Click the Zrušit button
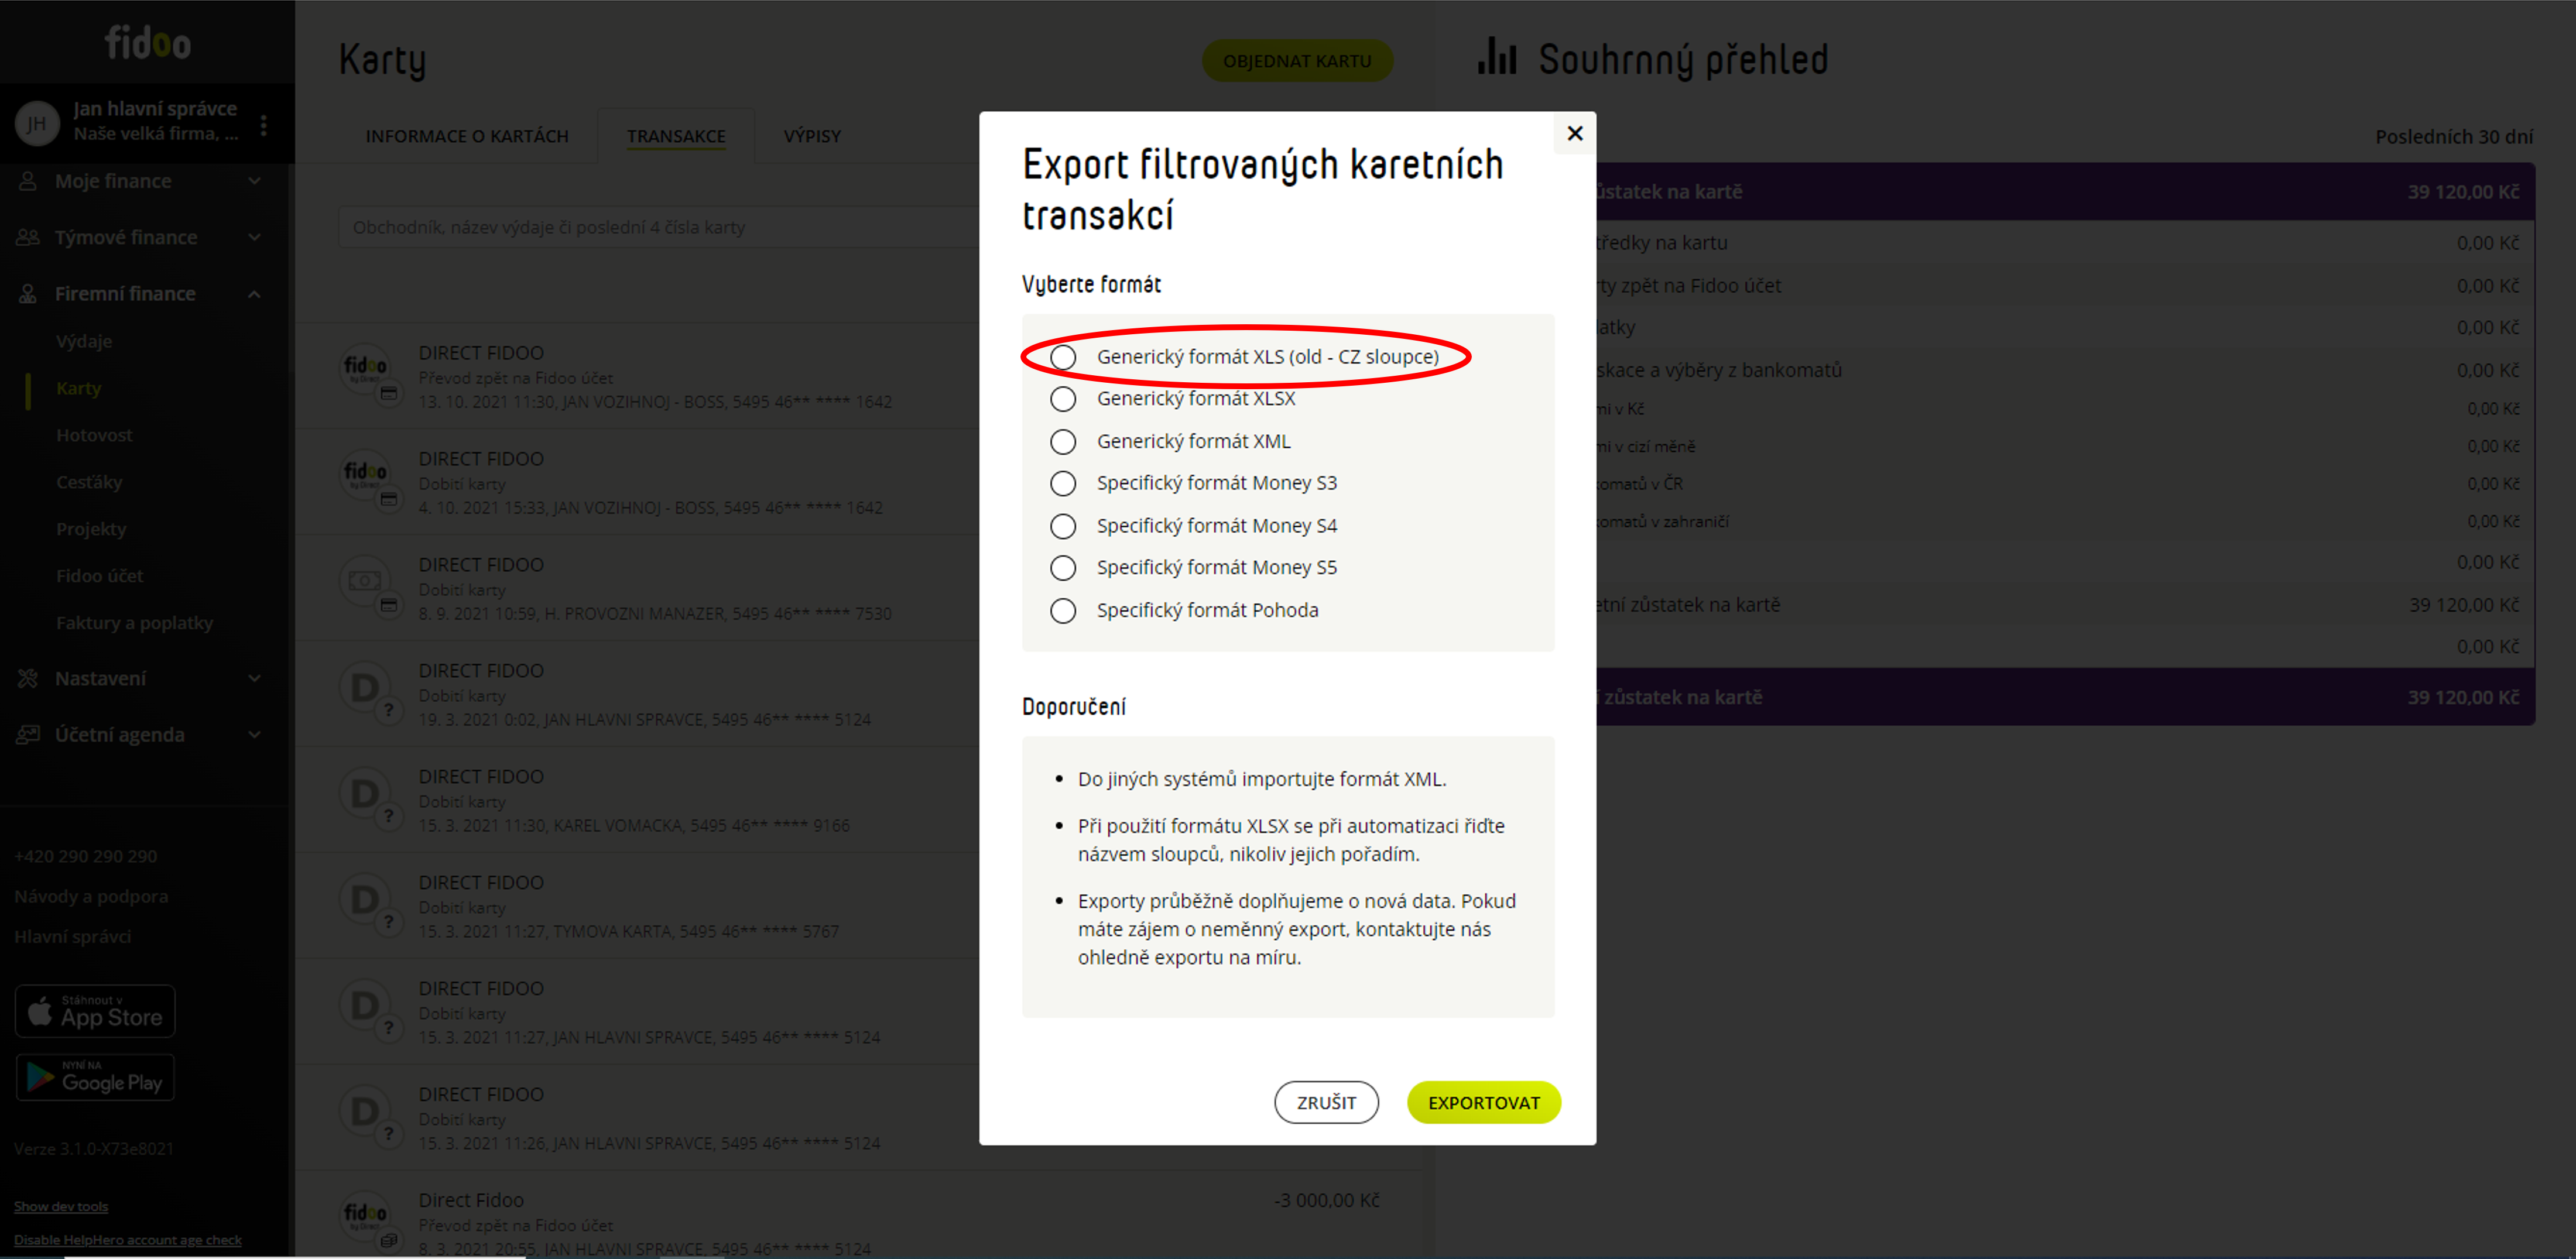 pyautogui.click(x=1326, y=1102)
